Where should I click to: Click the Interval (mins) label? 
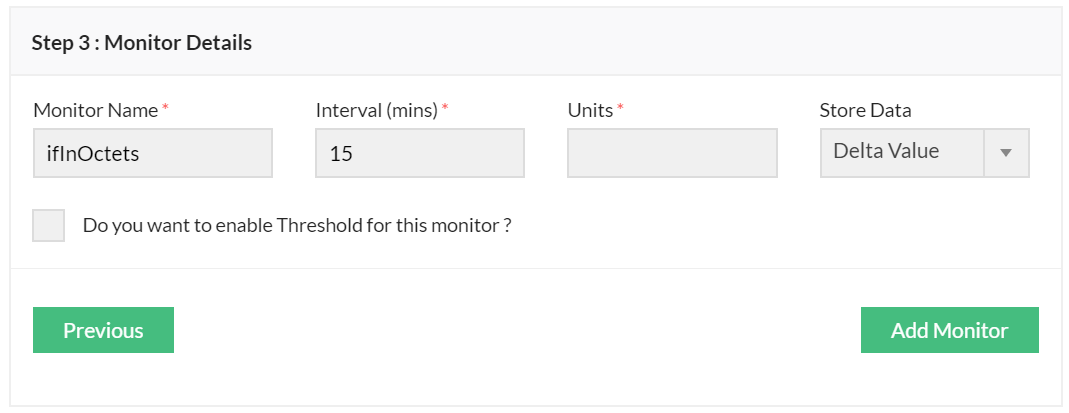377,110
